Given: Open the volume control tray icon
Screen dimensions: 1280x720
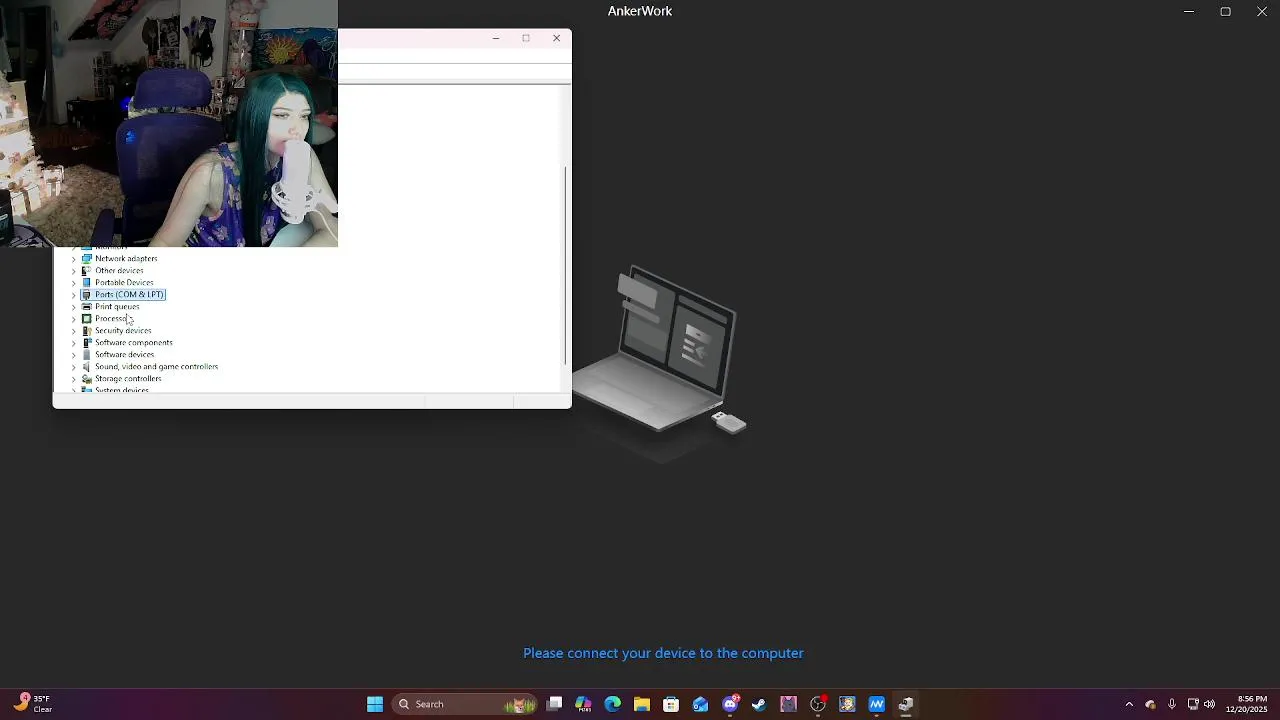Looking at the screenshot, I should (1210, 704).
